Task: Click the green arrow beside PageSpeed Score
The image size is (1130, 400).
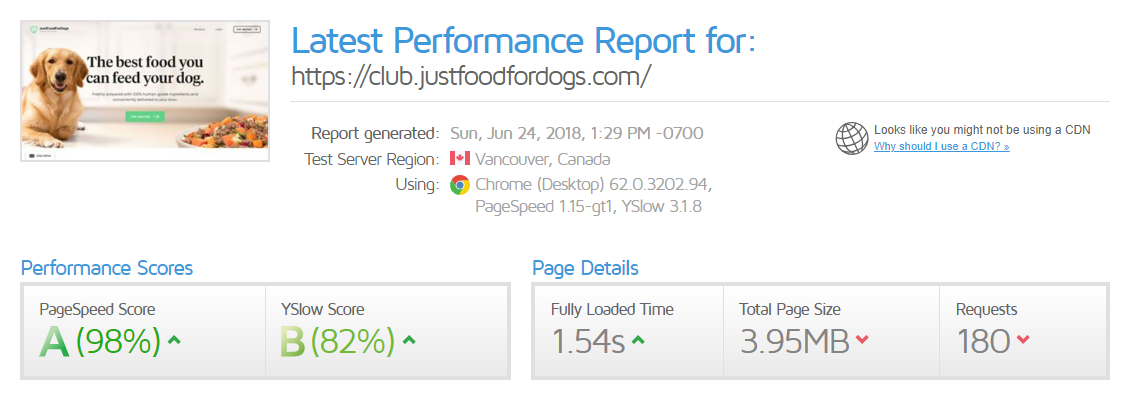Action: pyautogui.click(x=174, y=340)
